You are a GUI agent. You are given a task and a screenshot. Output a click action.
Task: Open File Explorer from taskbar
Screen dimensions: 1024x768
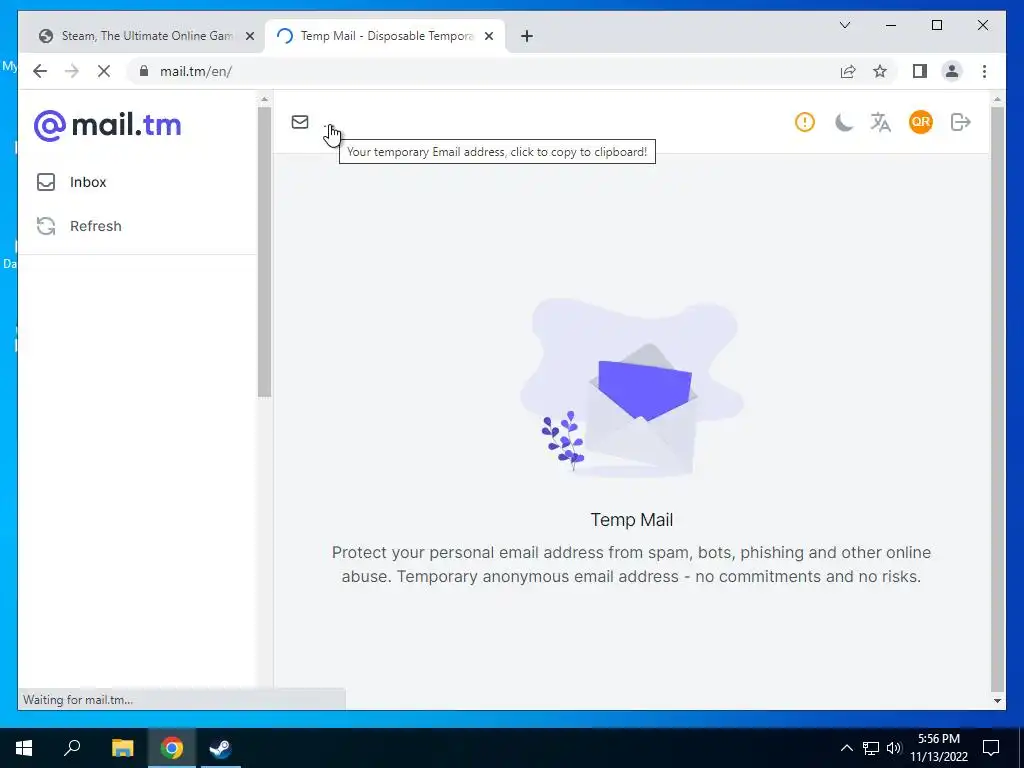(122, 748)
